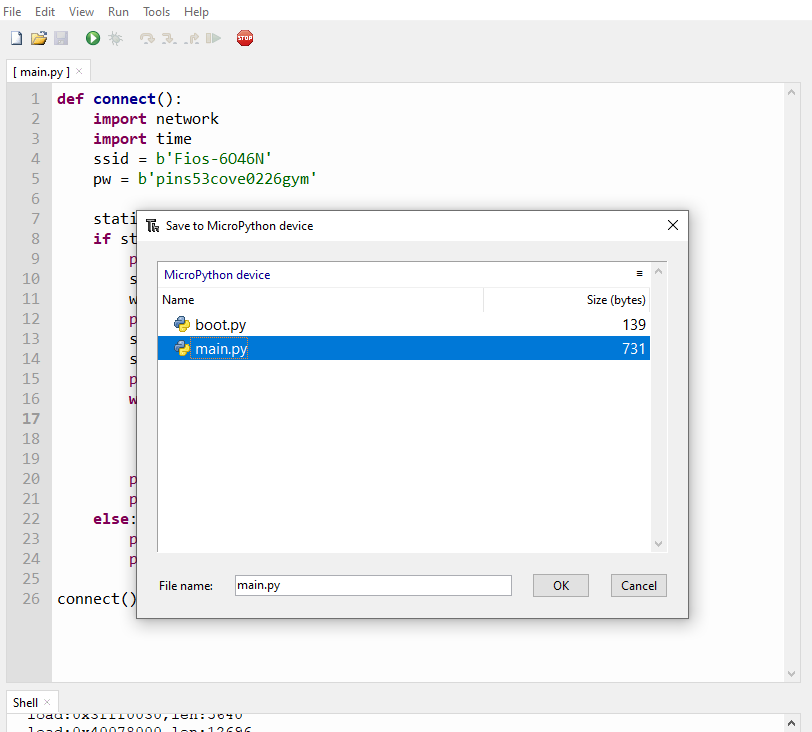The image size is (812, 732).
Task: Click the Resume debugging icon
Action: pyautogui.click(x=213, y=38)
